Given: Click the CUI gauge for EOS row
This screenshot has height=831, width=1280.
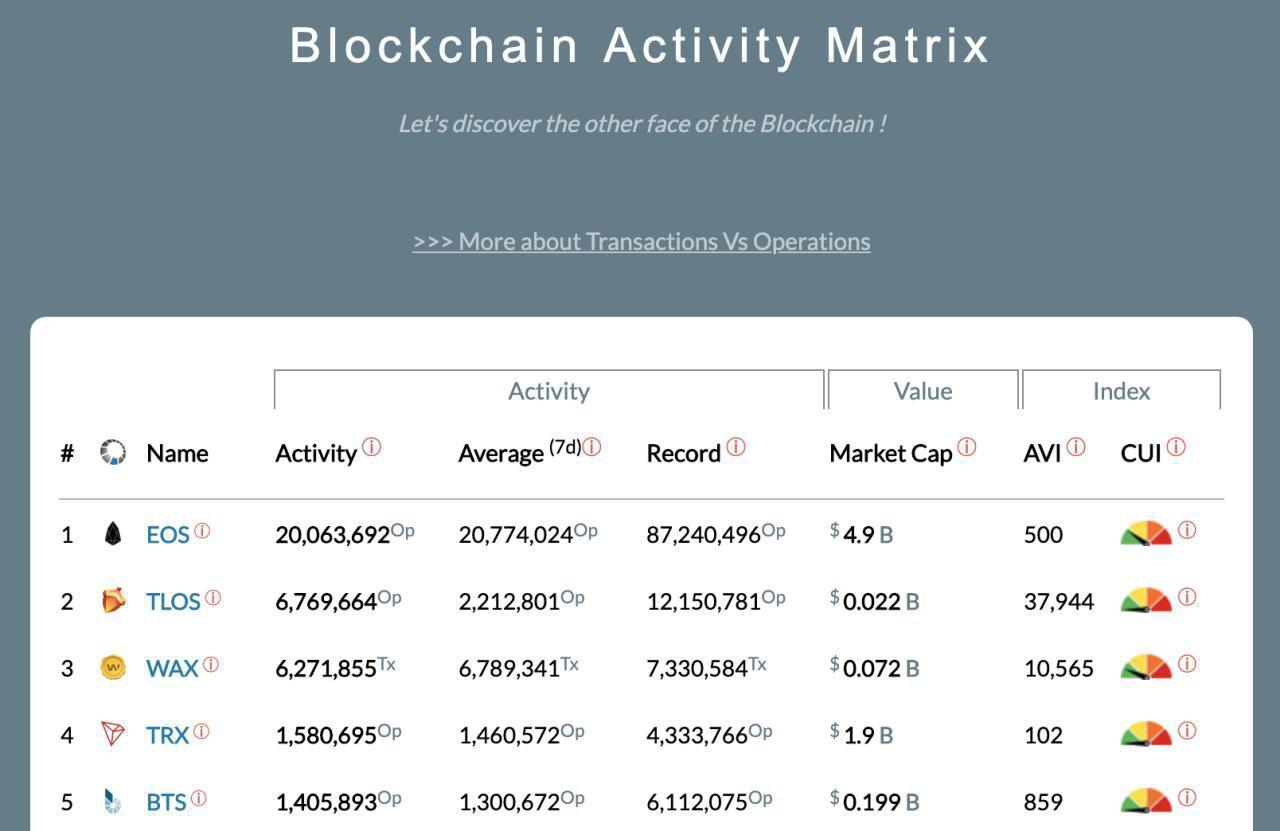Looking at the screenshot, I should tap(1146, 533).
